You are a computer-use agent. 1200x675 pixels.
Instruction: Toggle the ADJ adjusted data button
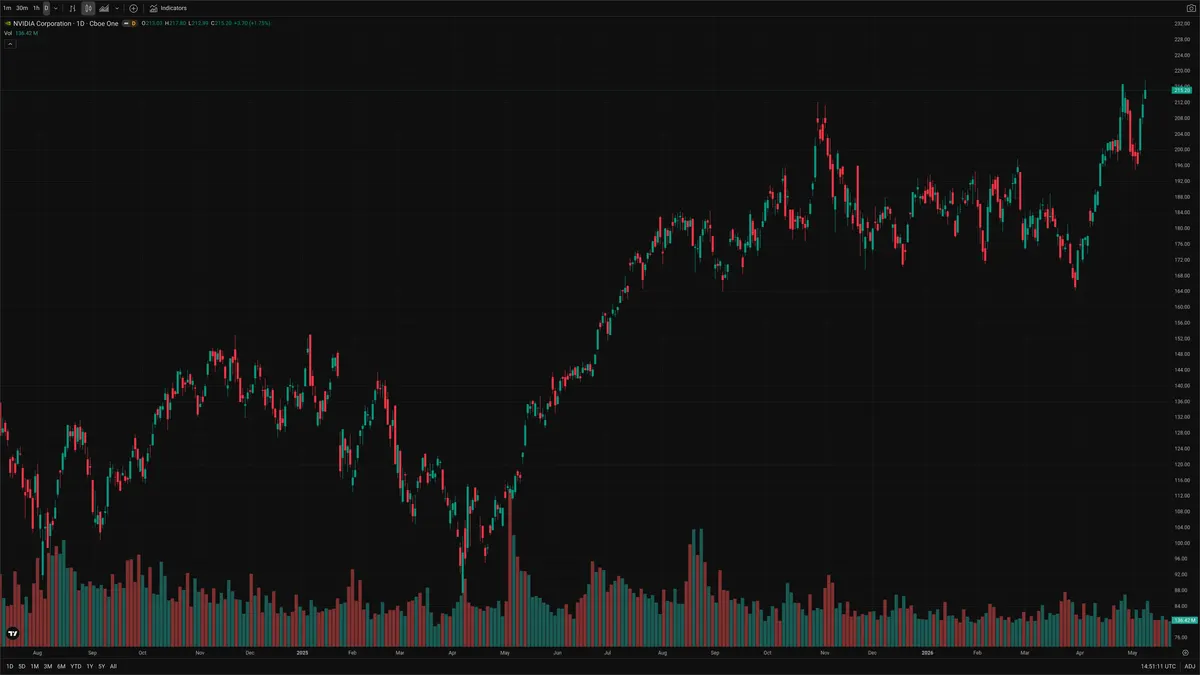pos(1190,666)
